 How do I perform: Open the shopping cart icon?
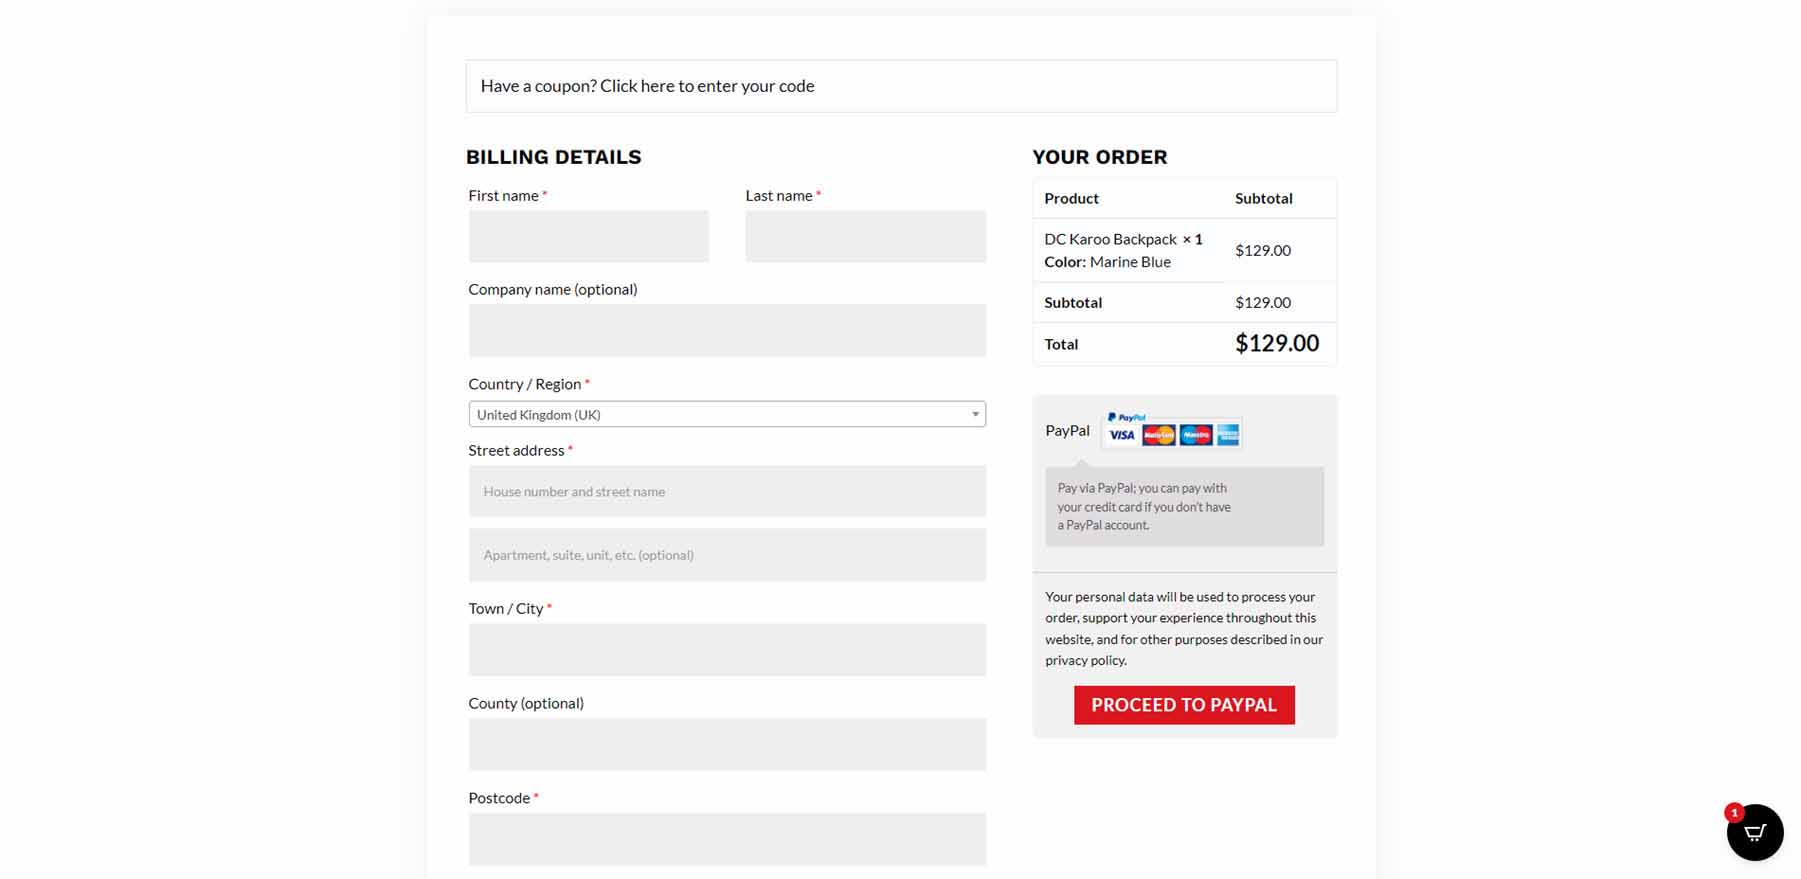(x=1754, y=832)
